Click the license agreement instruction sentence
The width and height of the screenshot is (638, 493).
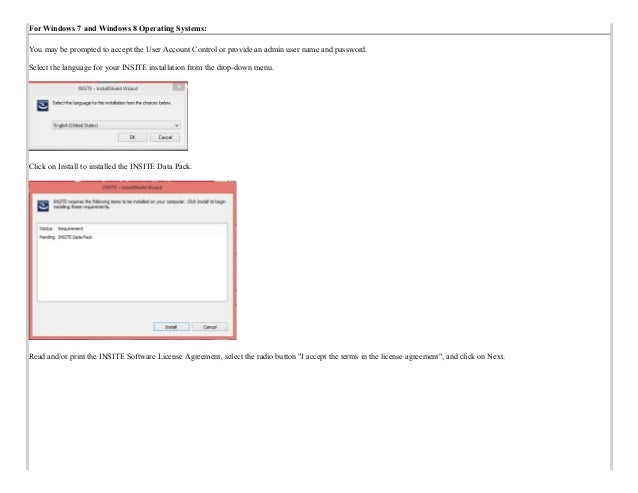pos(267,356)
